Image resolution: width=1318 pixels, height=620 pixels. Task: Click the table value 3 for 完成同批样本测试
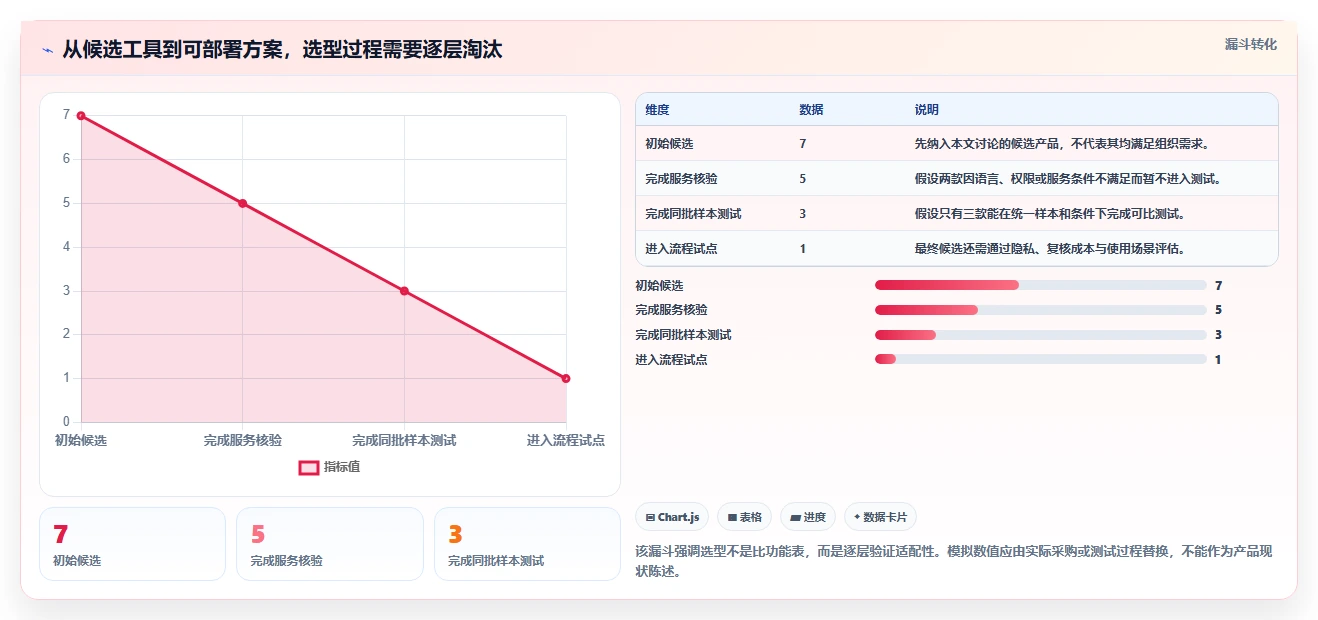coord(803,214)
